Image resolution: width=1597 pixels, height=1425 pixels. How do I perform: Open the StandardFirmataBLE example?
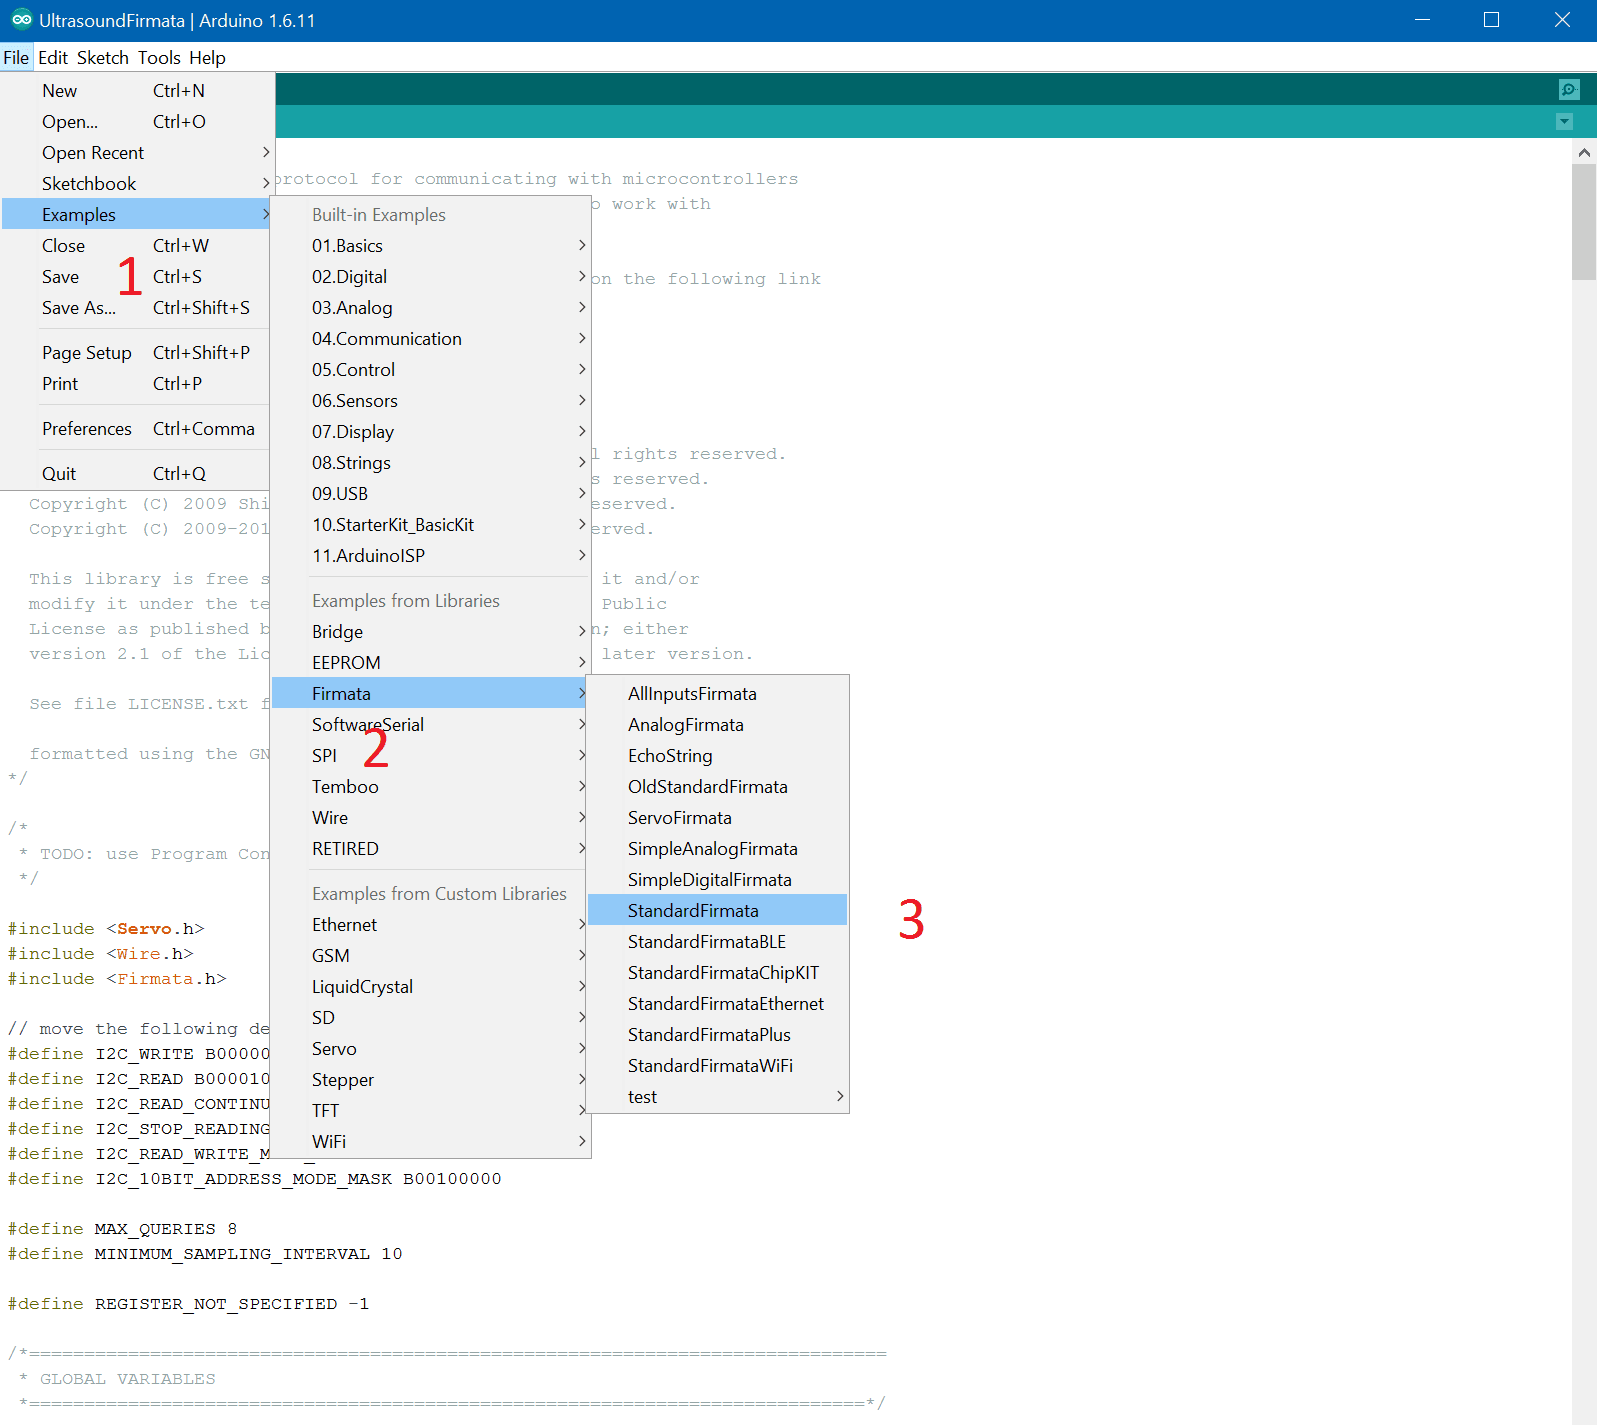pyautogui.click(x=717, y=942)
